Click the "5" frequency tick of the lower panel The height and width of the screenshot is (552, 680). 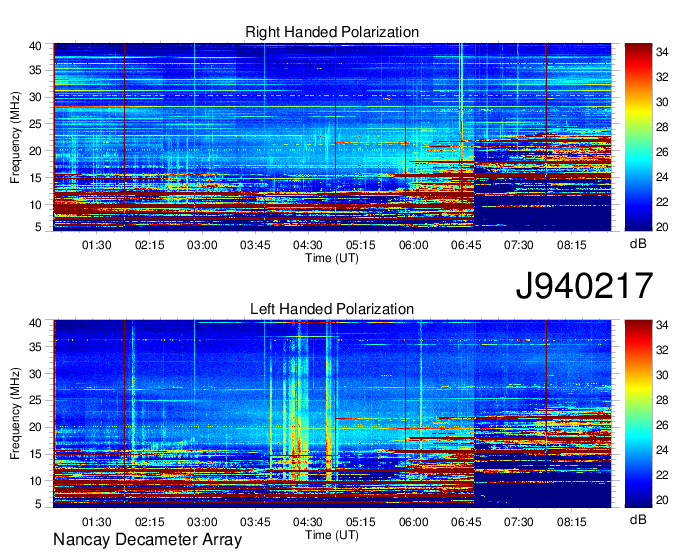(x=38, y=504)
